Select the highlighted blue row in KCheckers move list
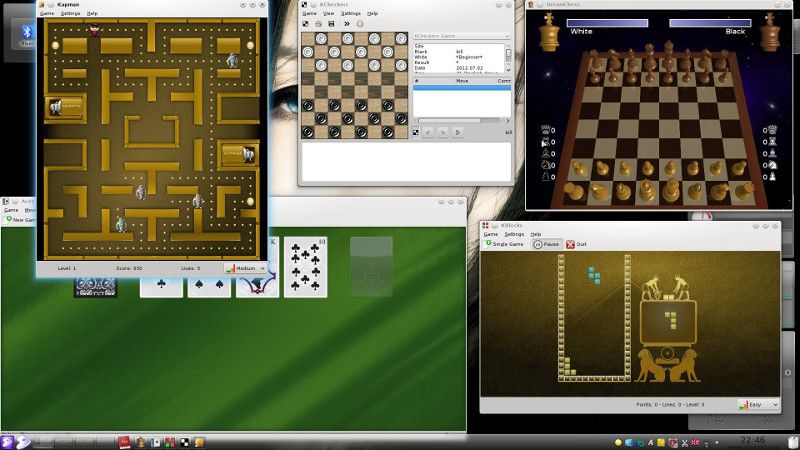The image size is (800, 450). click(x=462, y=88)
